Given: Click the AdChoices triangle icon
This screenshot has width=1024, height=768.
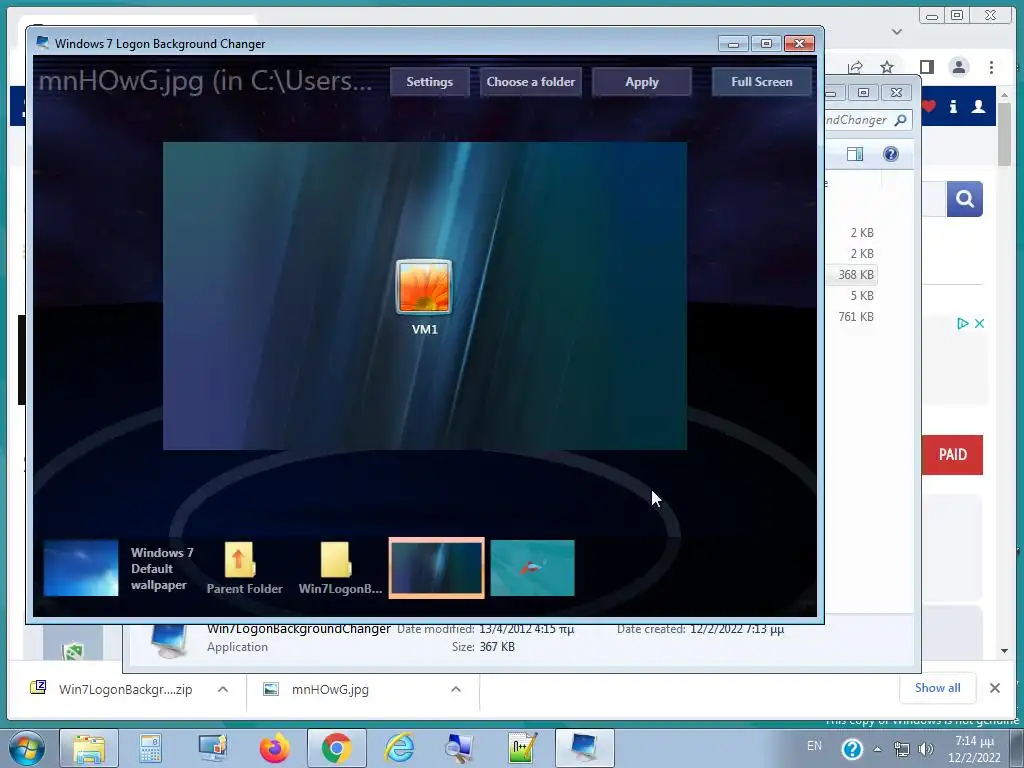Looking at the screenshot, I should click(963, 323).
